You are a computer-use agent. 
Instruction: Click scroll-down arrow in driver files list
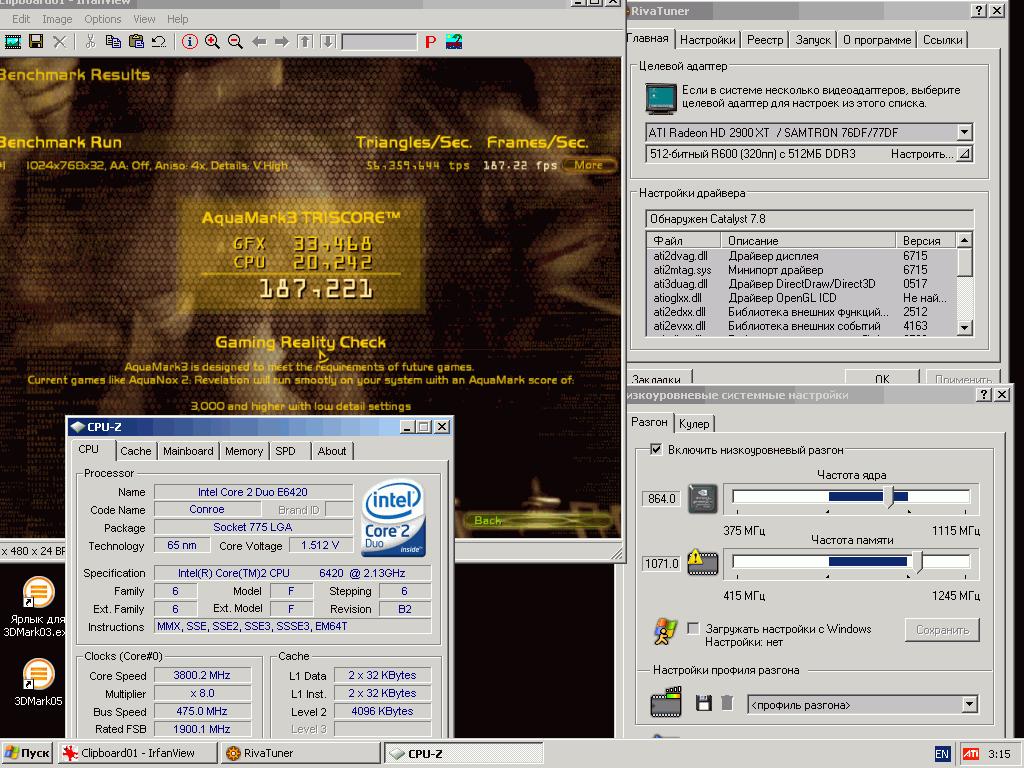[965, 327]
